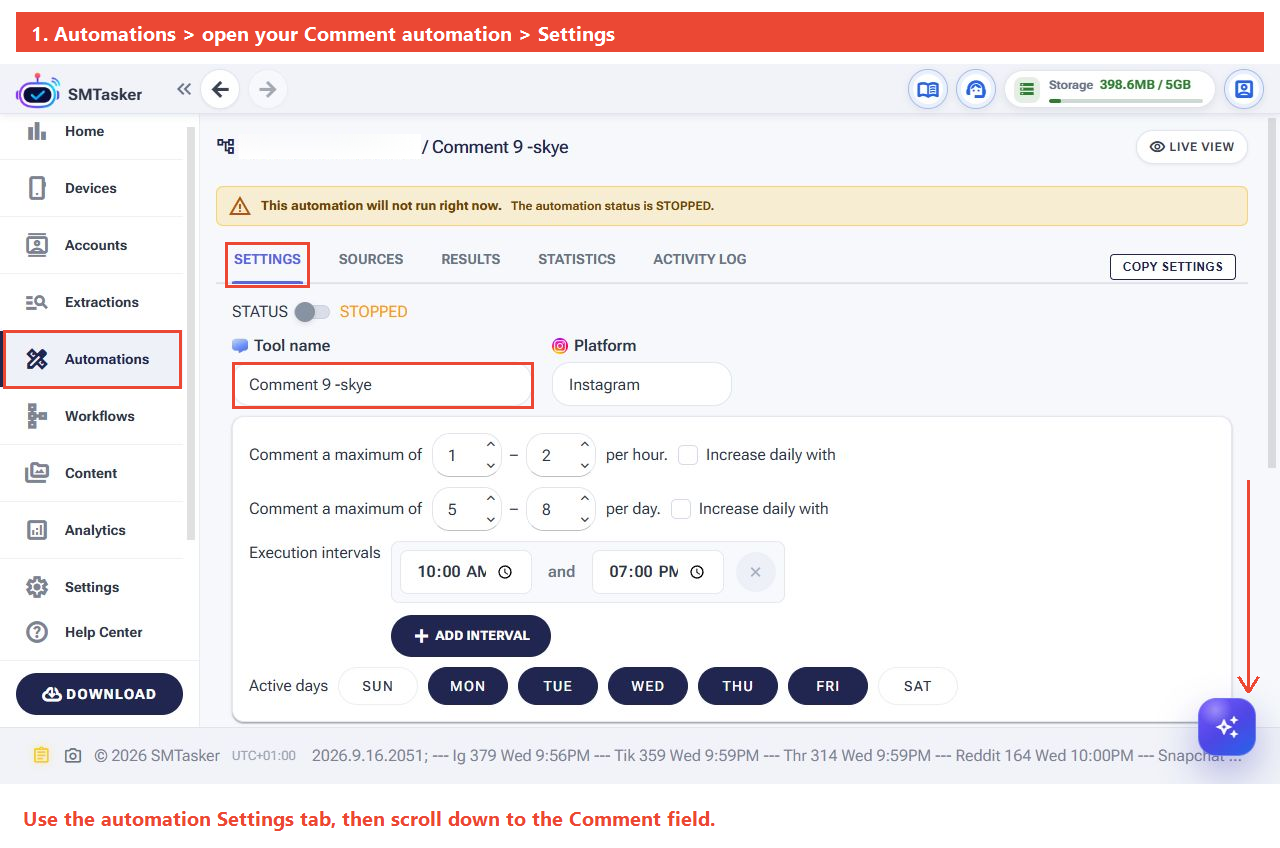1280x848 pixels.
Task: Open Content in the sidebar
Action: click(x=92, y=473)
